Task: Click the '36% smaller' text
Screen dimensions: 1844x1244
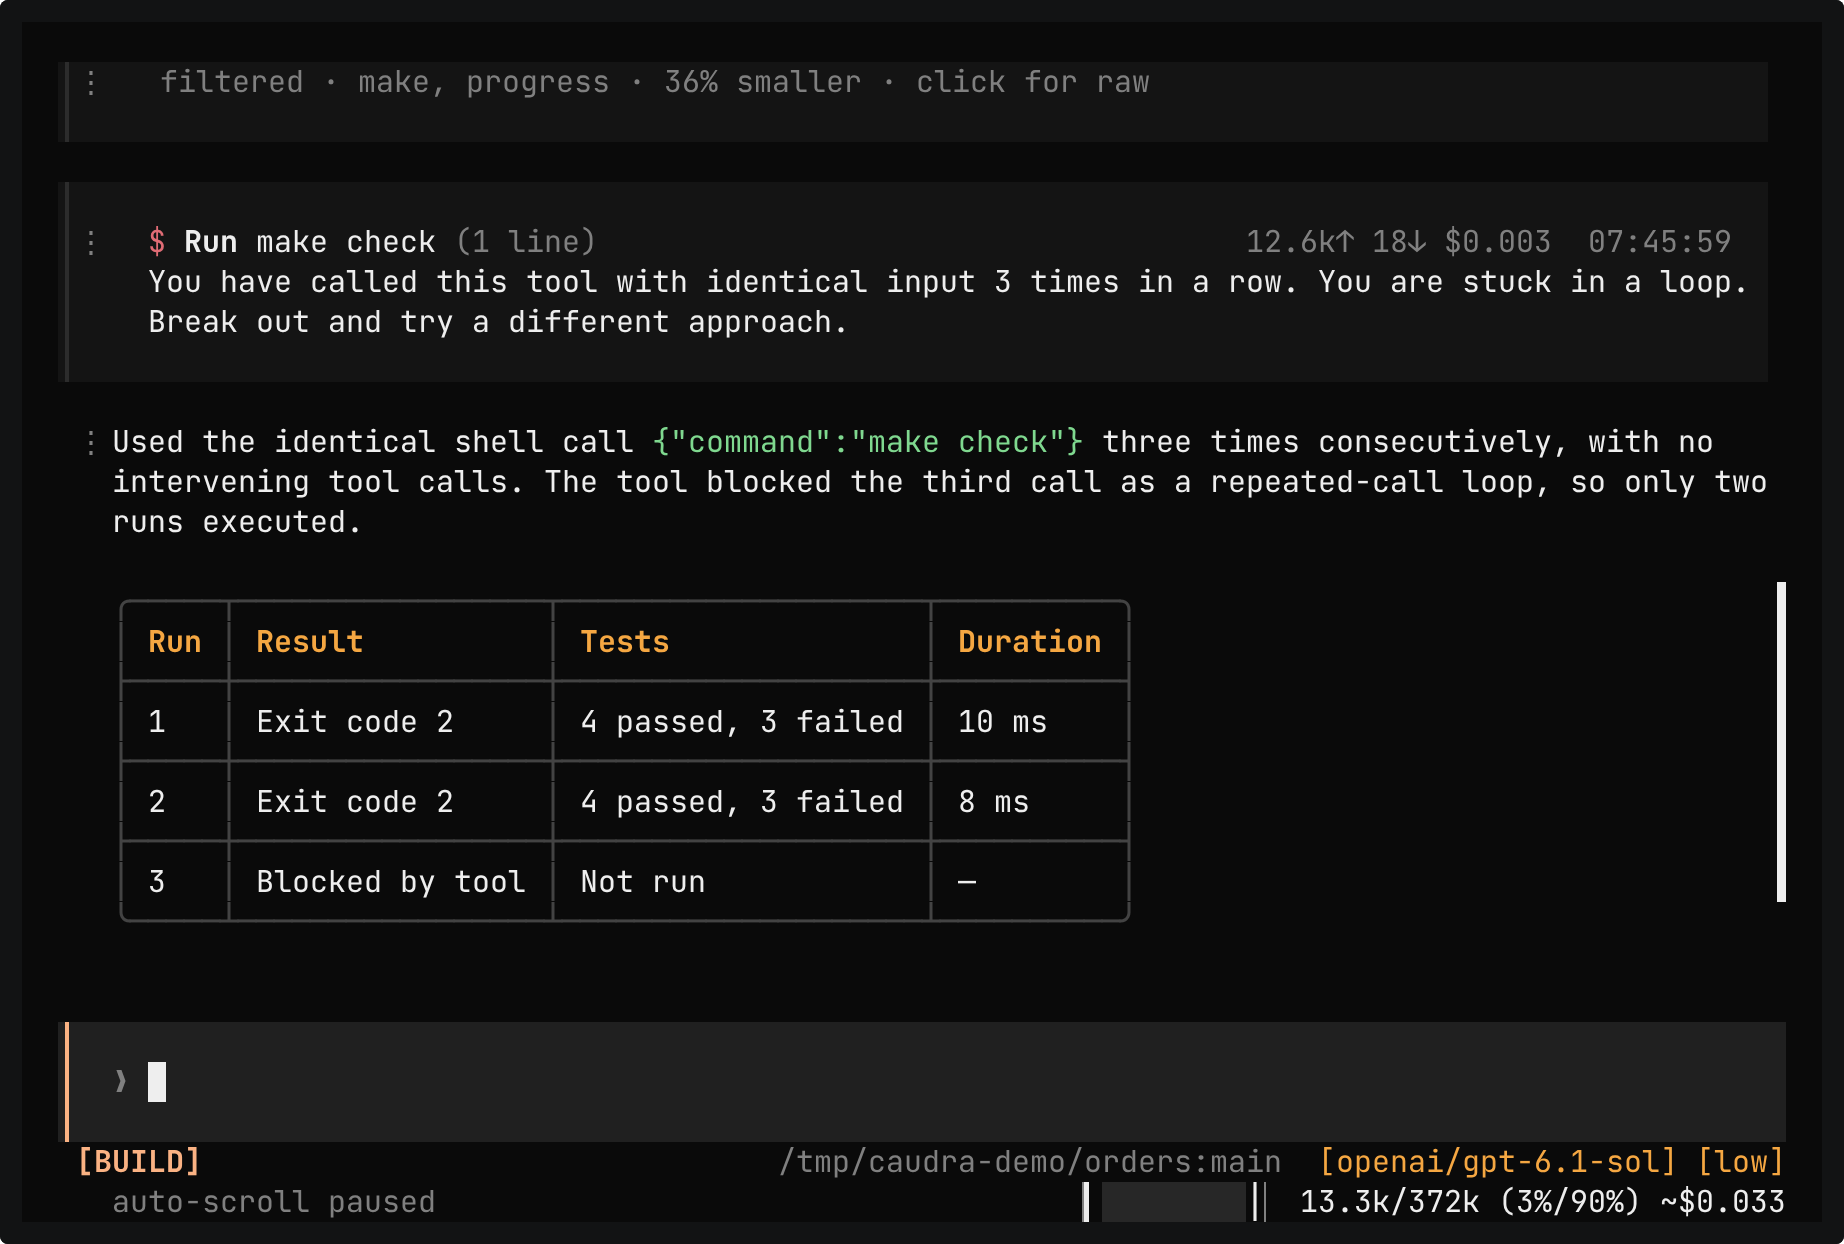Action: point(763,82)
